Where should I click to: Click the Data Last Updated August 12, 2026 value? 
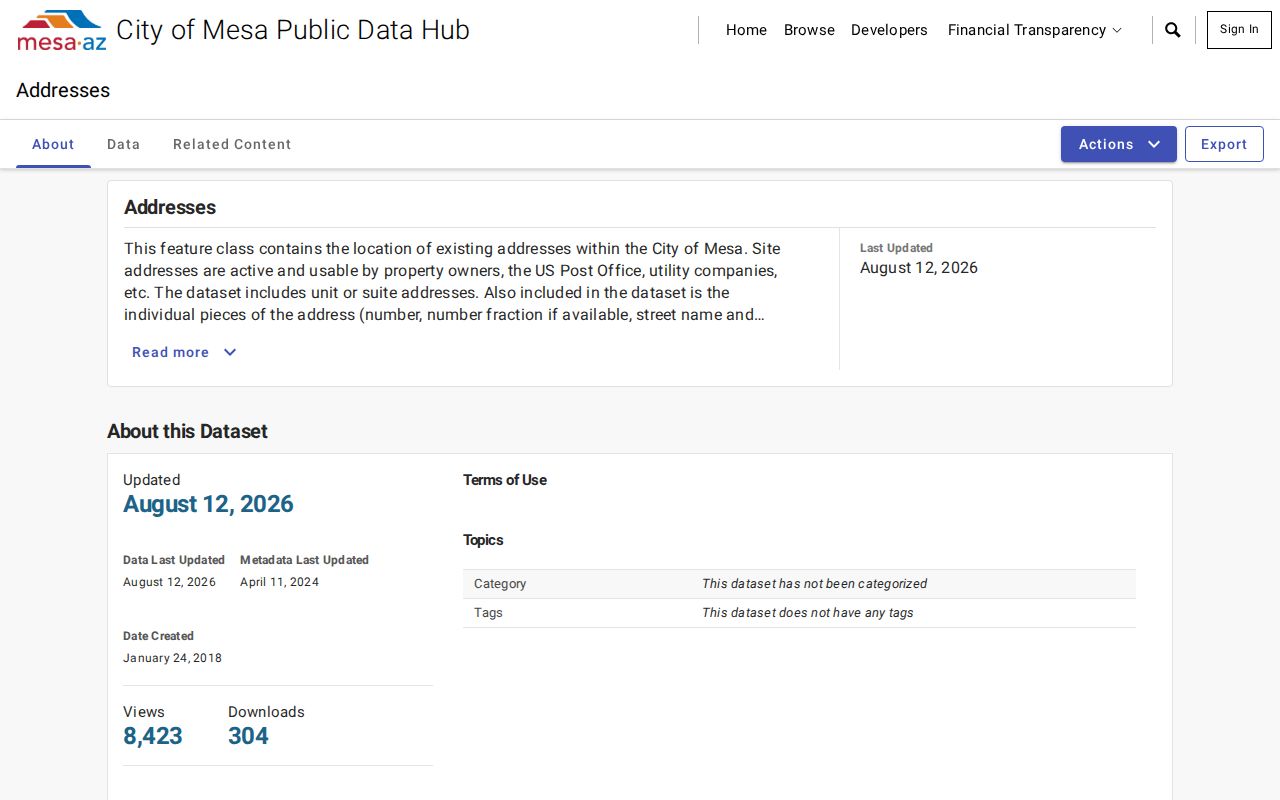[x=169, y=582]
